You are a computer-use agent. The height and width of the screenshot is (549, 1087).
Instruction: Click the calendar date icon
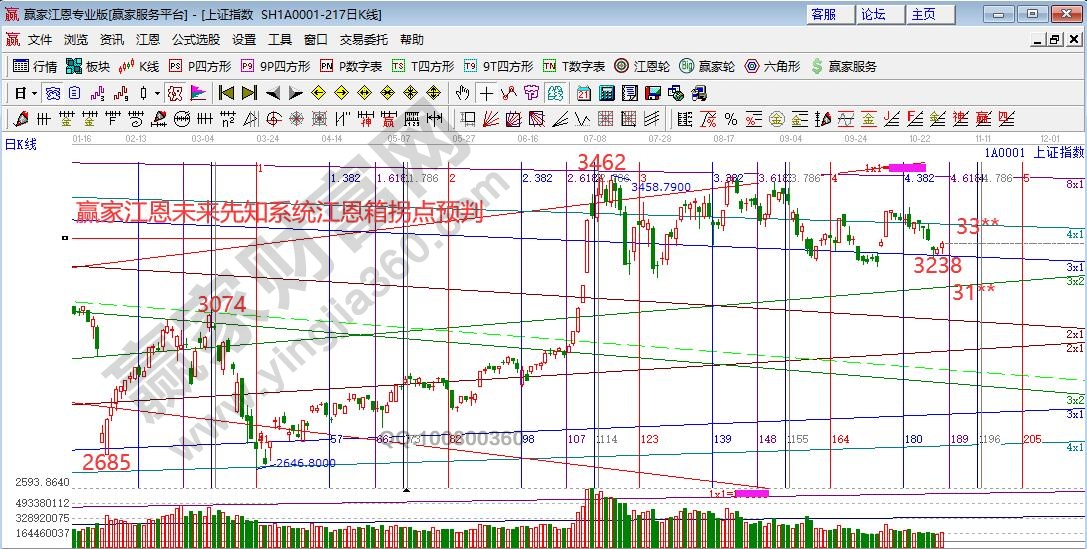(x=584, y=93)
